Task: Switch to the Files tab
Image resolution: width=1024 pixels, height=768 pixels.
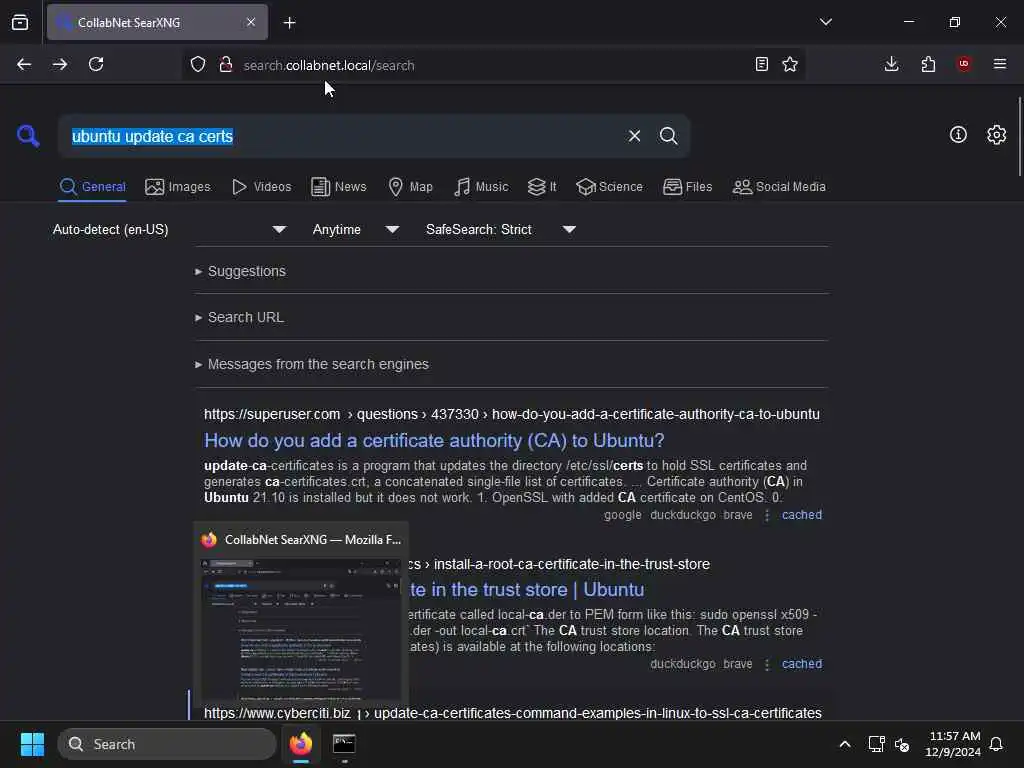Action: (x=688, y=187)
